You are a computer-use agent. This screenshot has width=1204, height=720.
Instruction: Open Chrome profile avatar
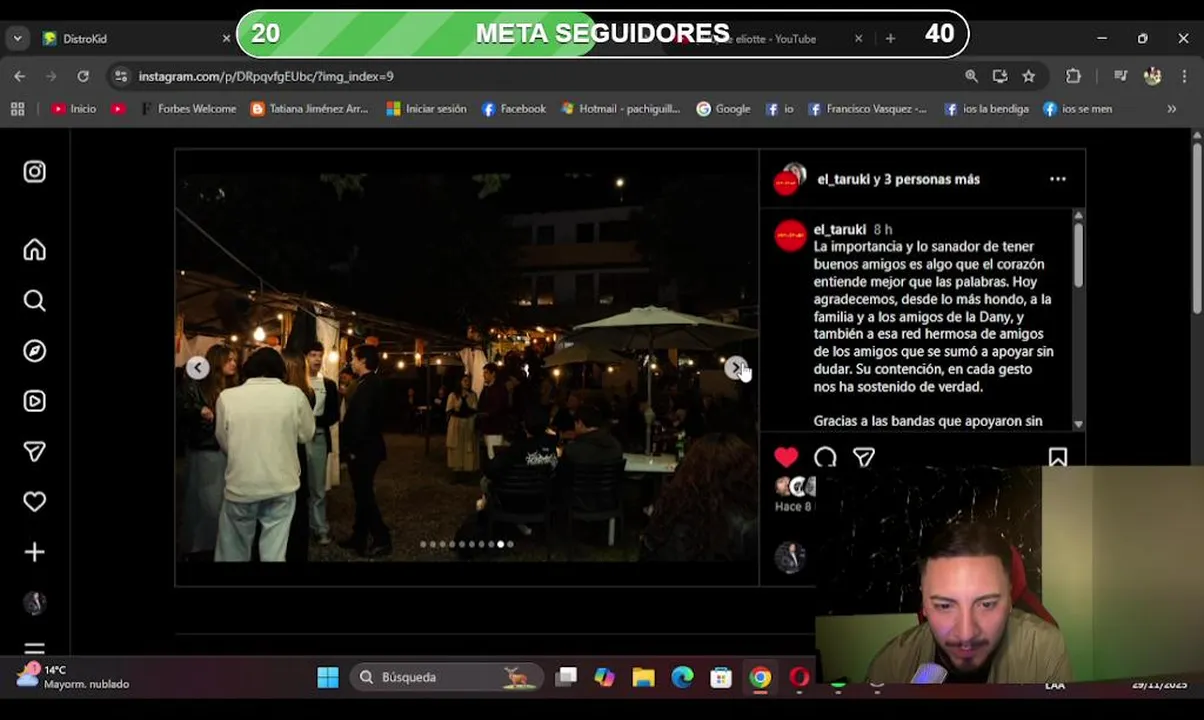click(1152, 76)
